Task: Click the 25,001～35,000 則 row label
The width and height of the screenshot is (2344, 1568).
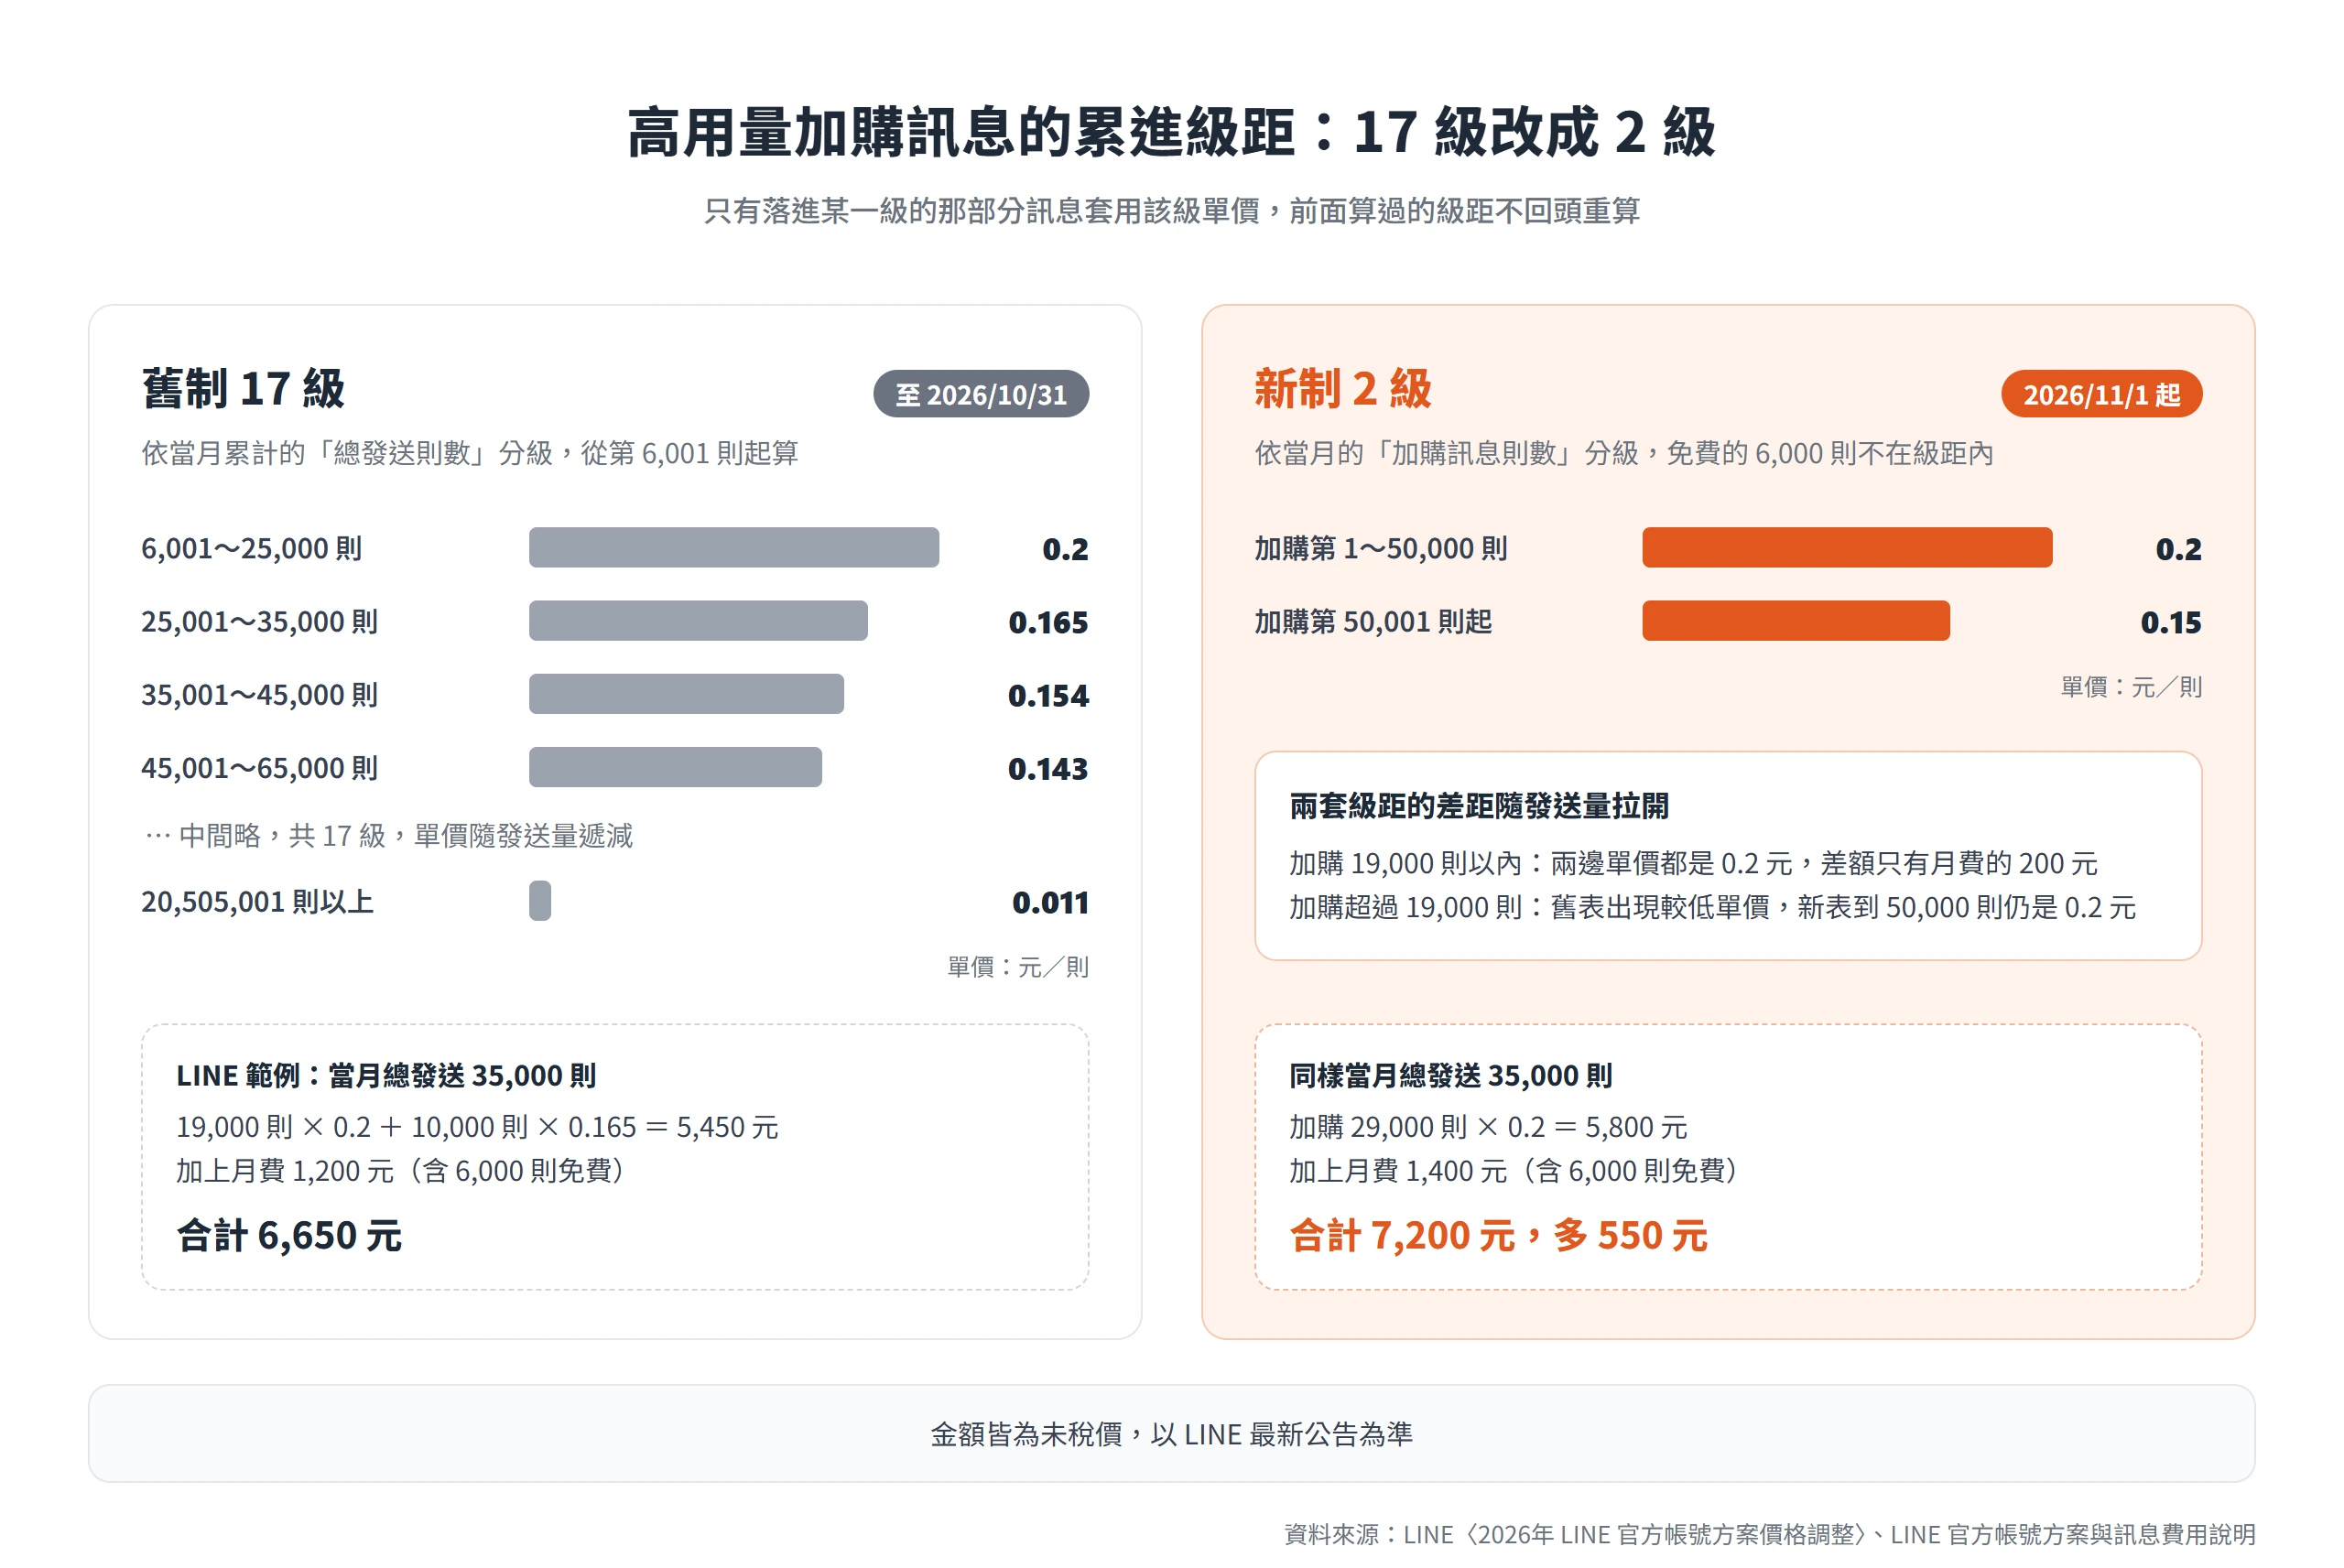Action: coord(259,621)
